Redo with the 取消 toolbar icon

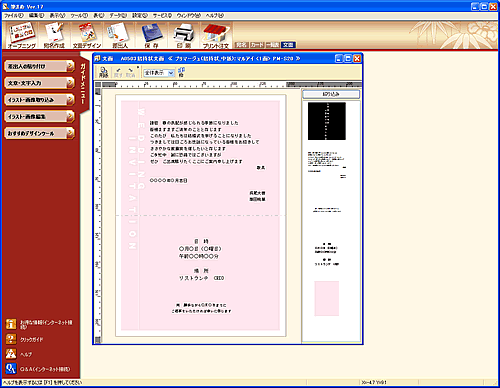pyautogui.click(x=130, y=72)
